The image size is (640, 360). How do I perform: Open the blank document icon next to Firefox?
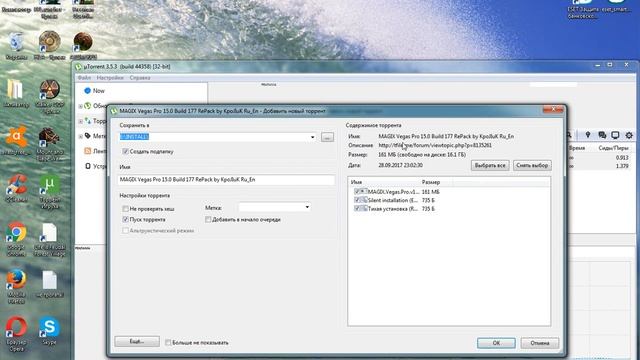point(49,282)
